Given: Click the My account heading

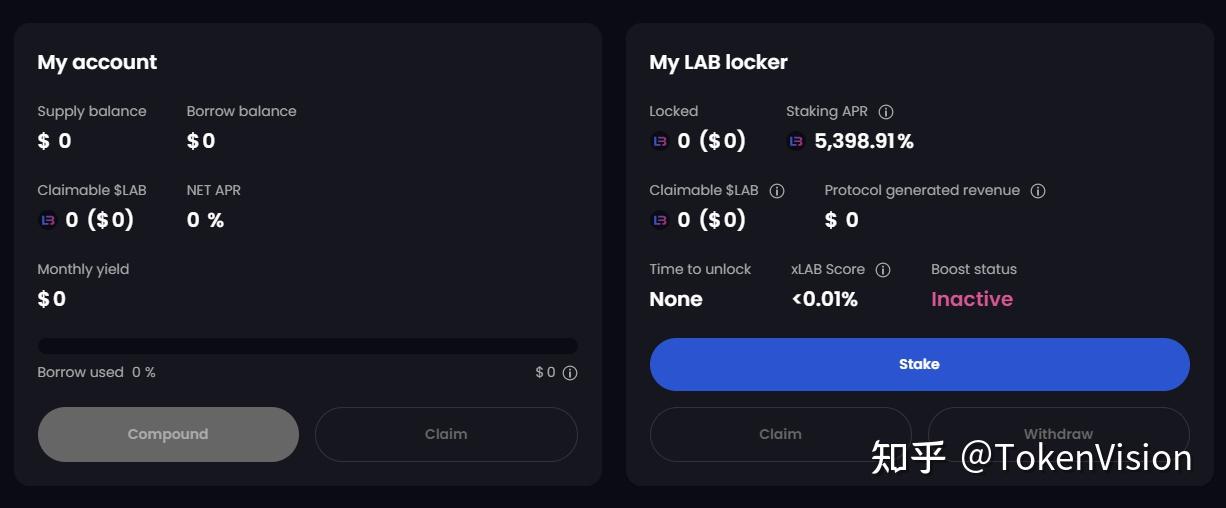Looking at the screenshot, I should tap(97, 62).
